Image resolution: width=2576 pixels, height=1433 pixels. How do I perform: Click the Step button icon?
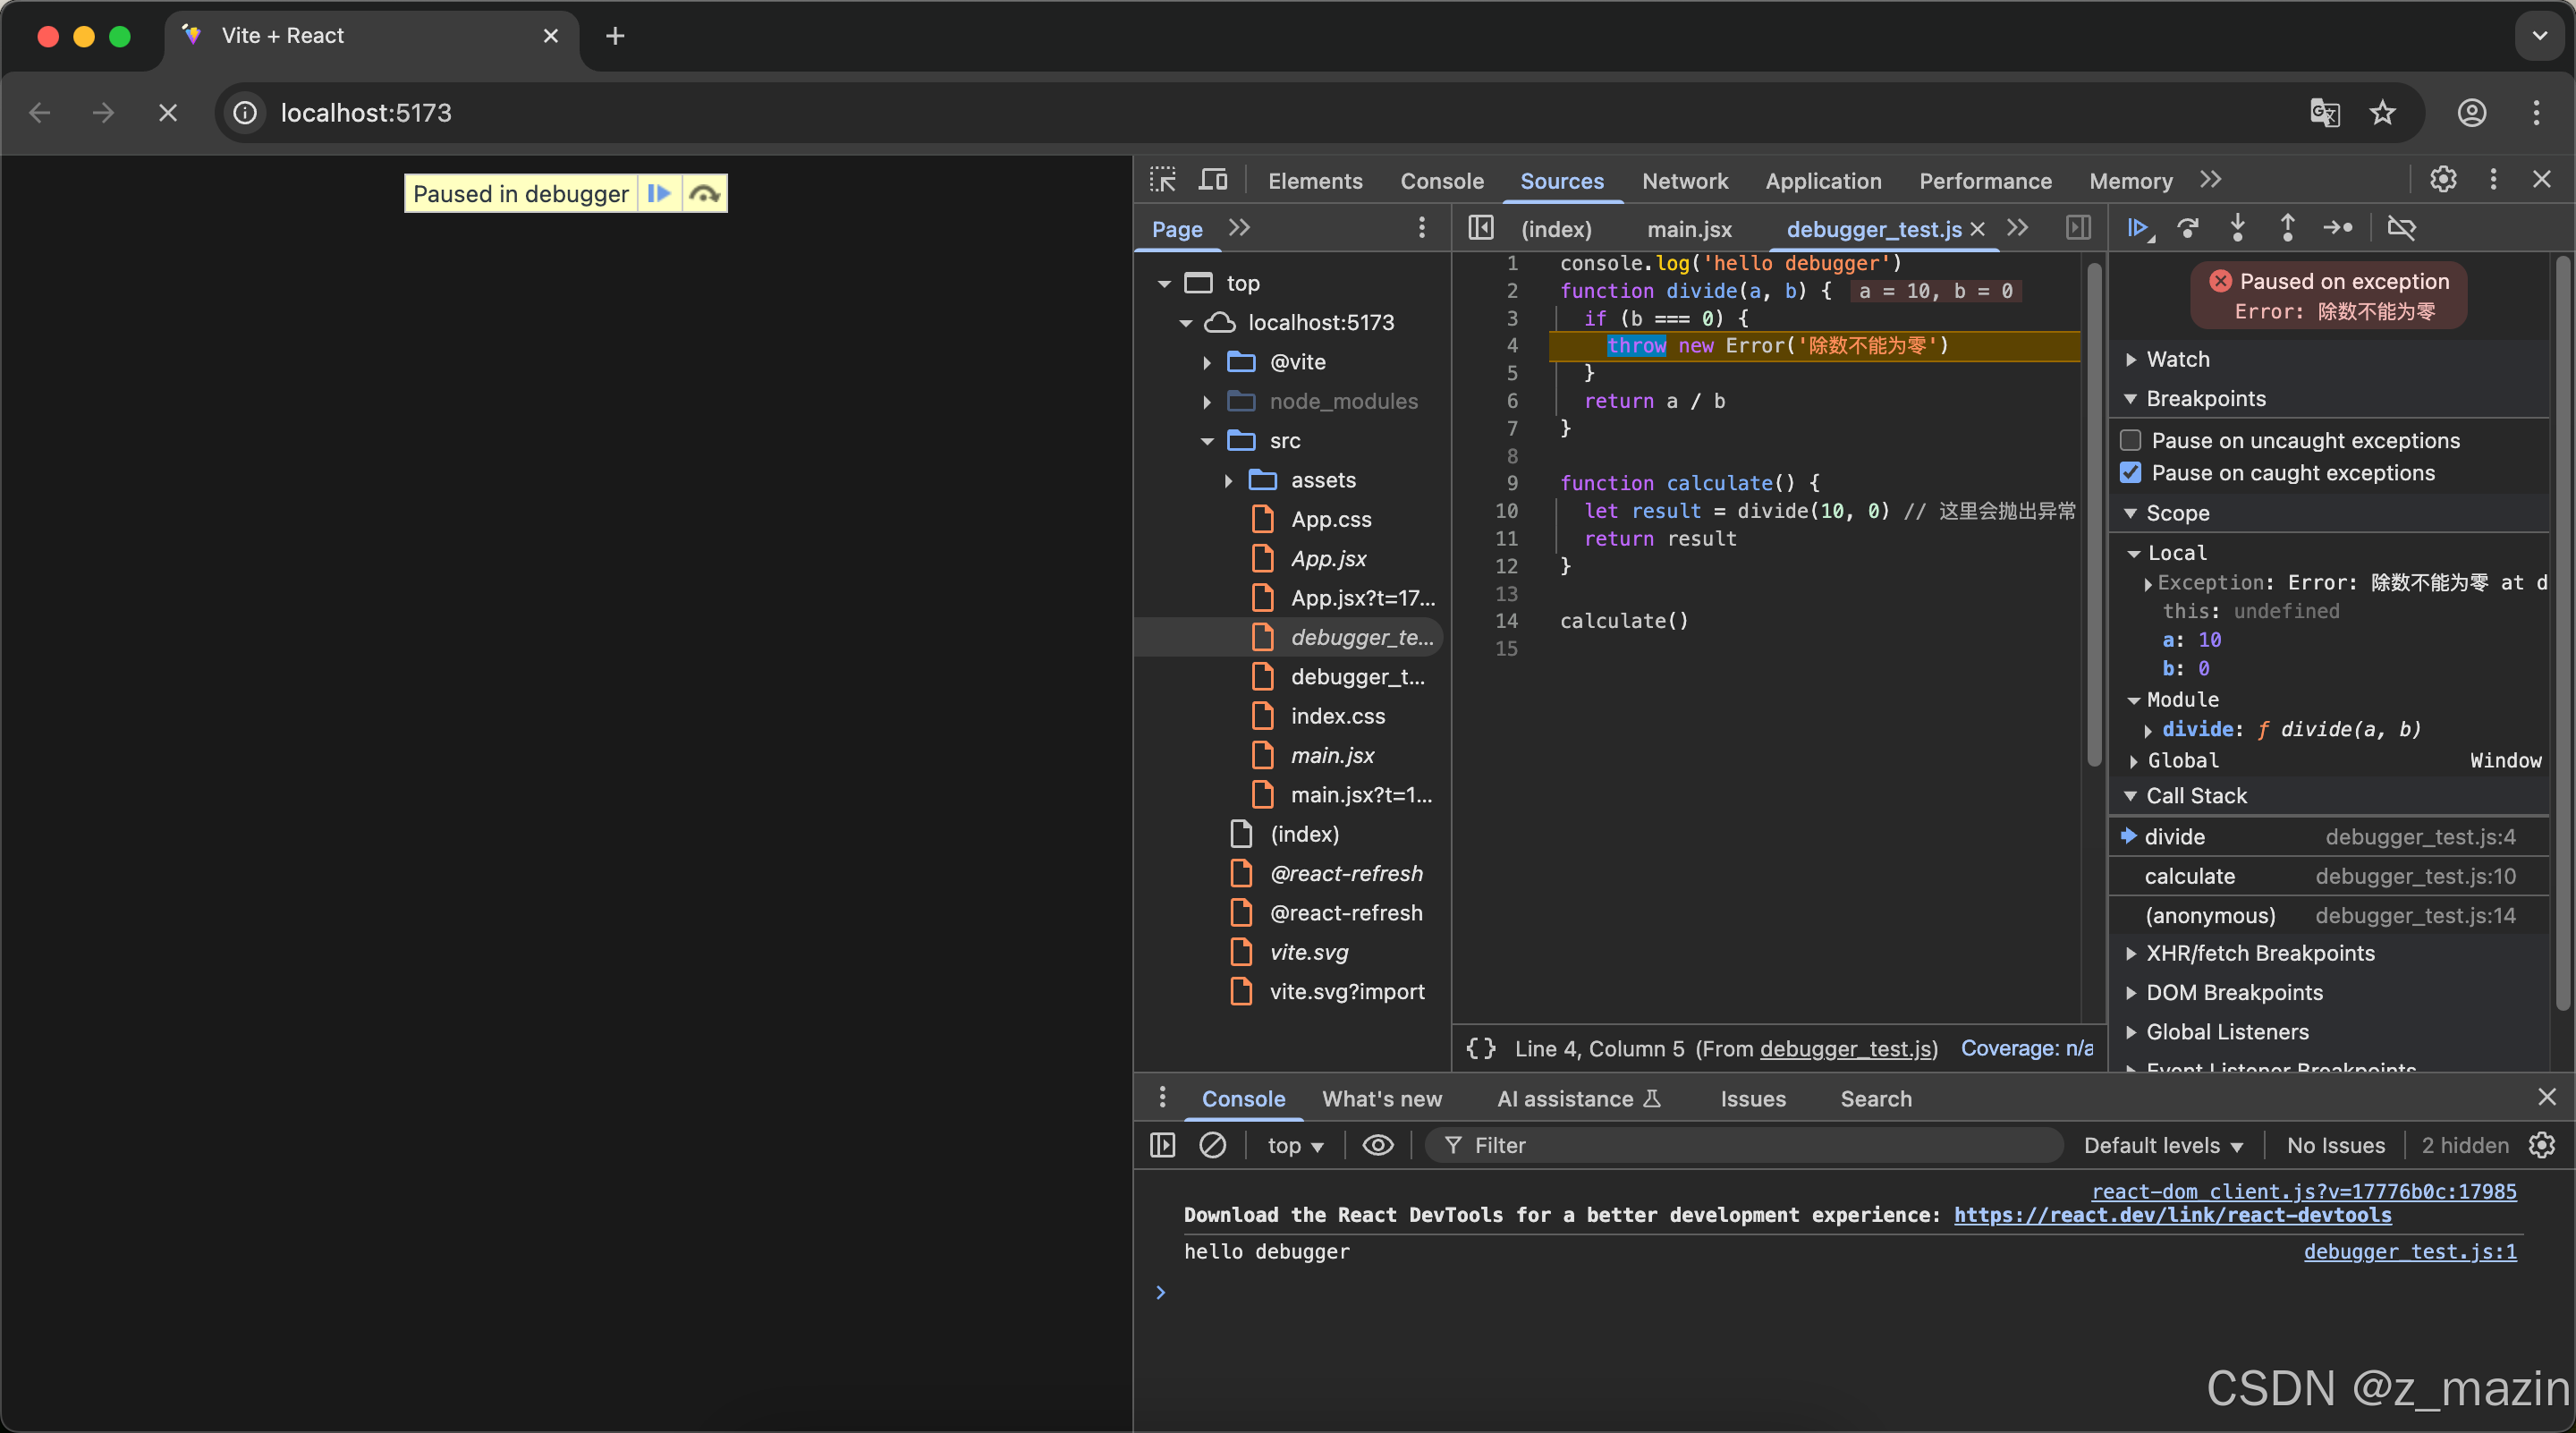(x=2338, y=229)
